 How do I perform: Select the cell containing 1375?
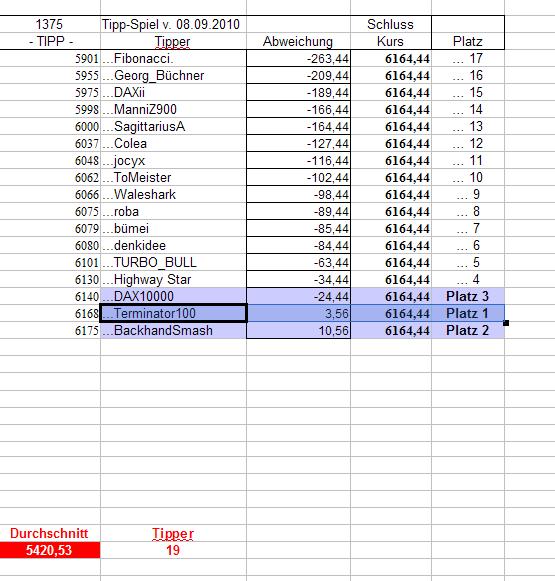[x=50, y=24]
